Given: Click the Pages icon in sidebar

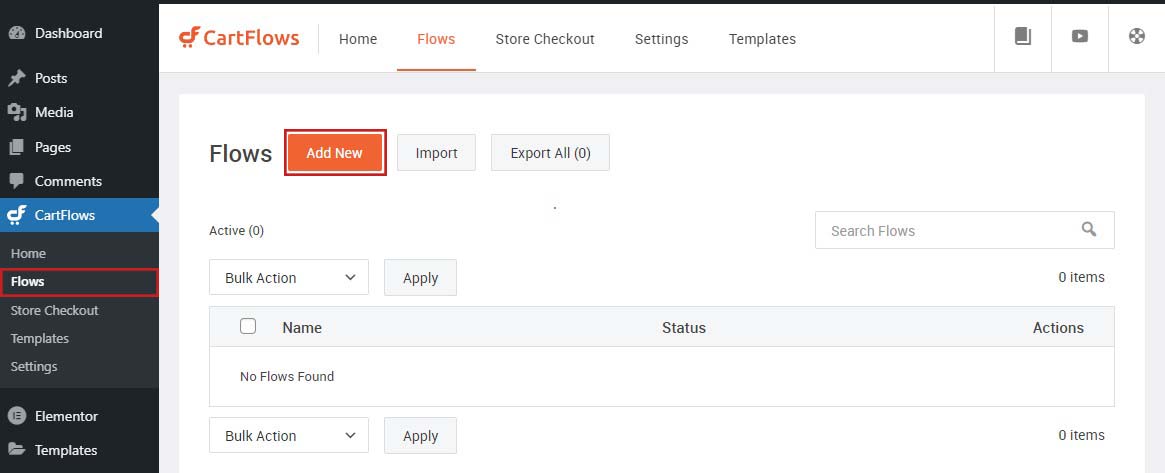Looking at the screenshot, I should pos(16,147).
